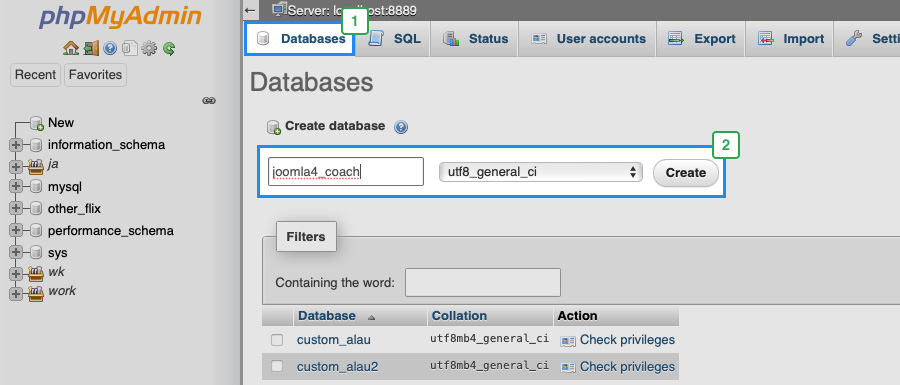Click information_schema database cylinder icon

pyautogui.click(x=36, y=145)
